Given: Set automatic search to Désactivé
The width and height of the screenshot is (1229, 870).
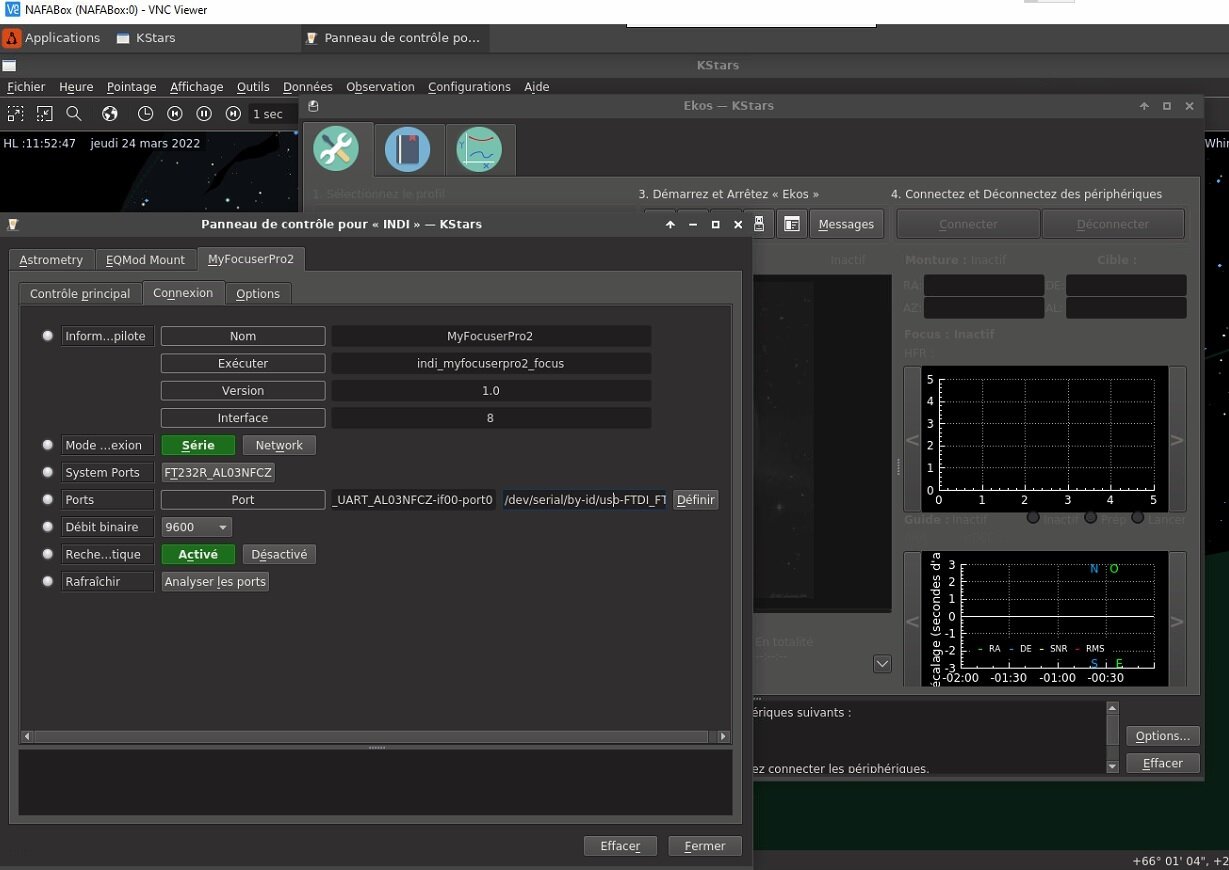Looking at the screenshot, I should coord(279,554).
